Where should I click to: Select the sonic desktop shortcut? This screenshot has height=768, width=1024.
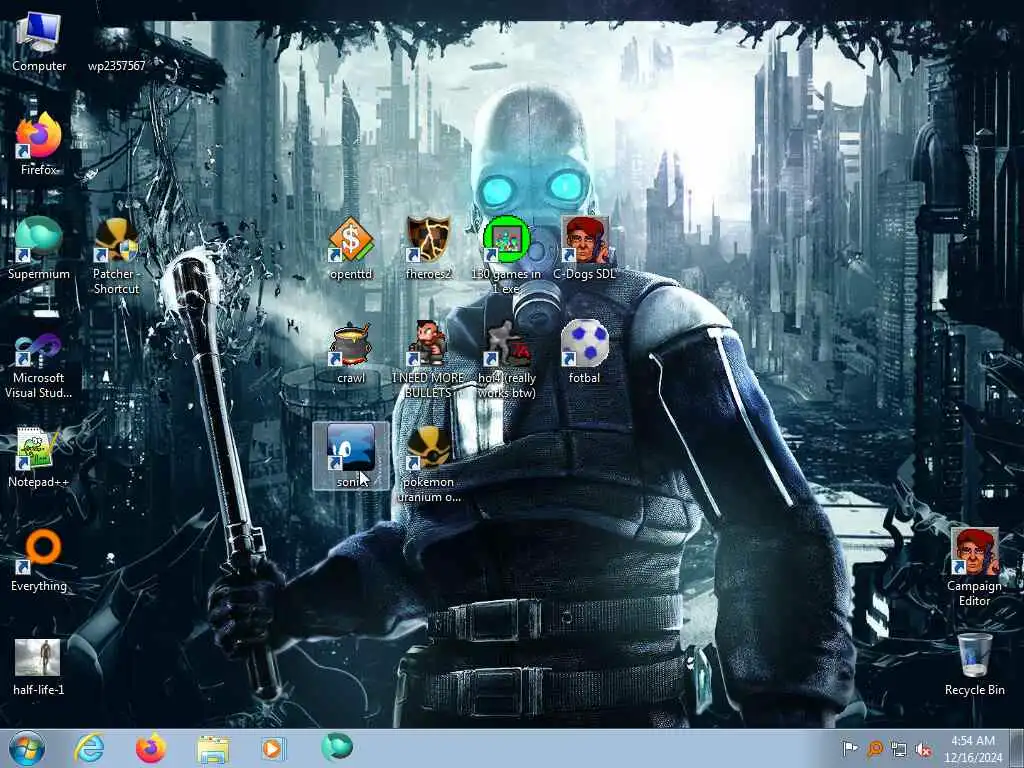point(351,456)
